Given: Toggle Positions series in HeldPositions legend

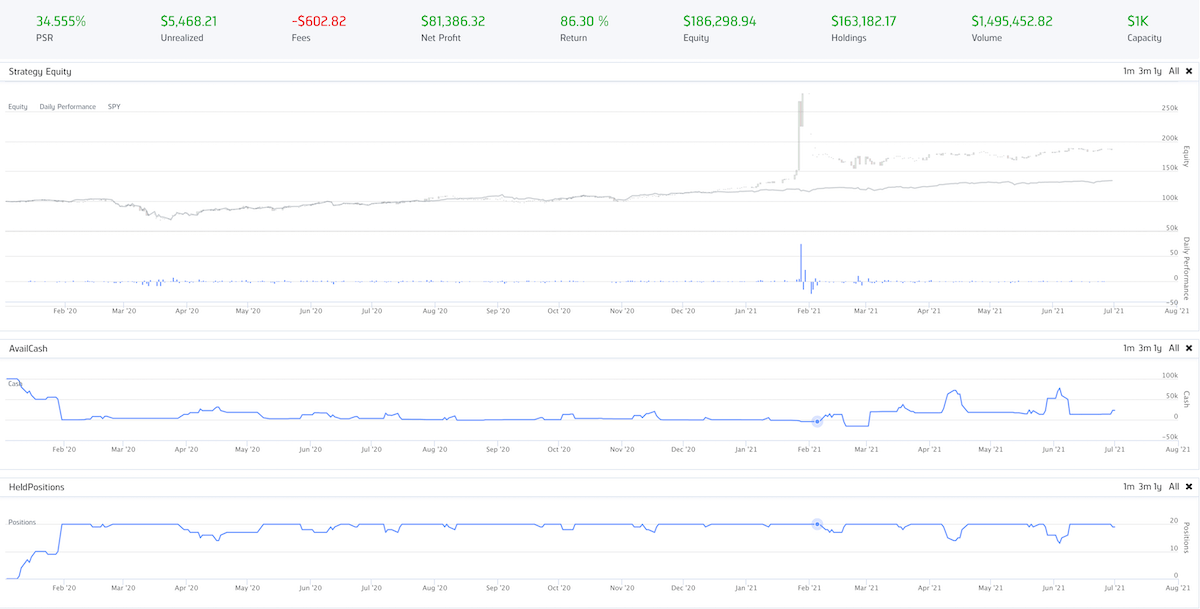Looking at the screenshot, I should click(x=22, y=521).
